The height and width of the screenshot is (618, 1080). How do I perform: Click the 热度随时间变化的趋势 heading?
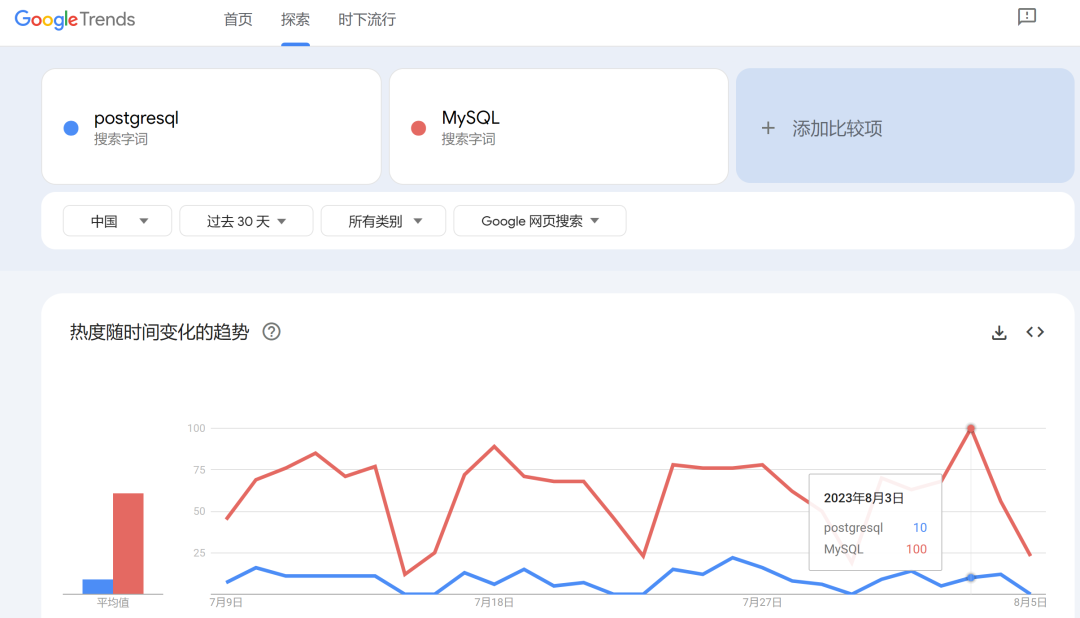pyautogui.click(x=159, y=332)
